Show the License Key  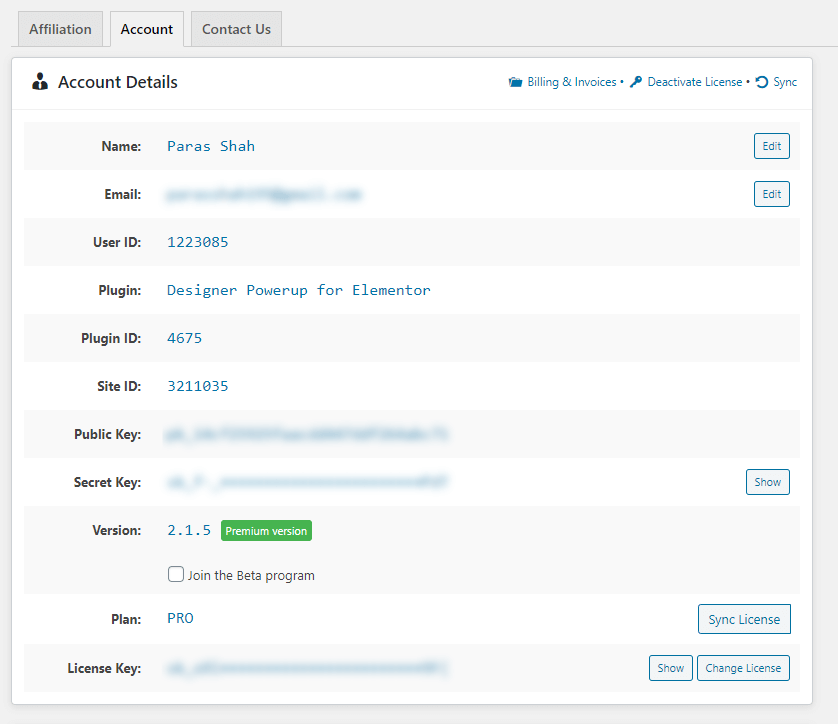tap(671, 668)
